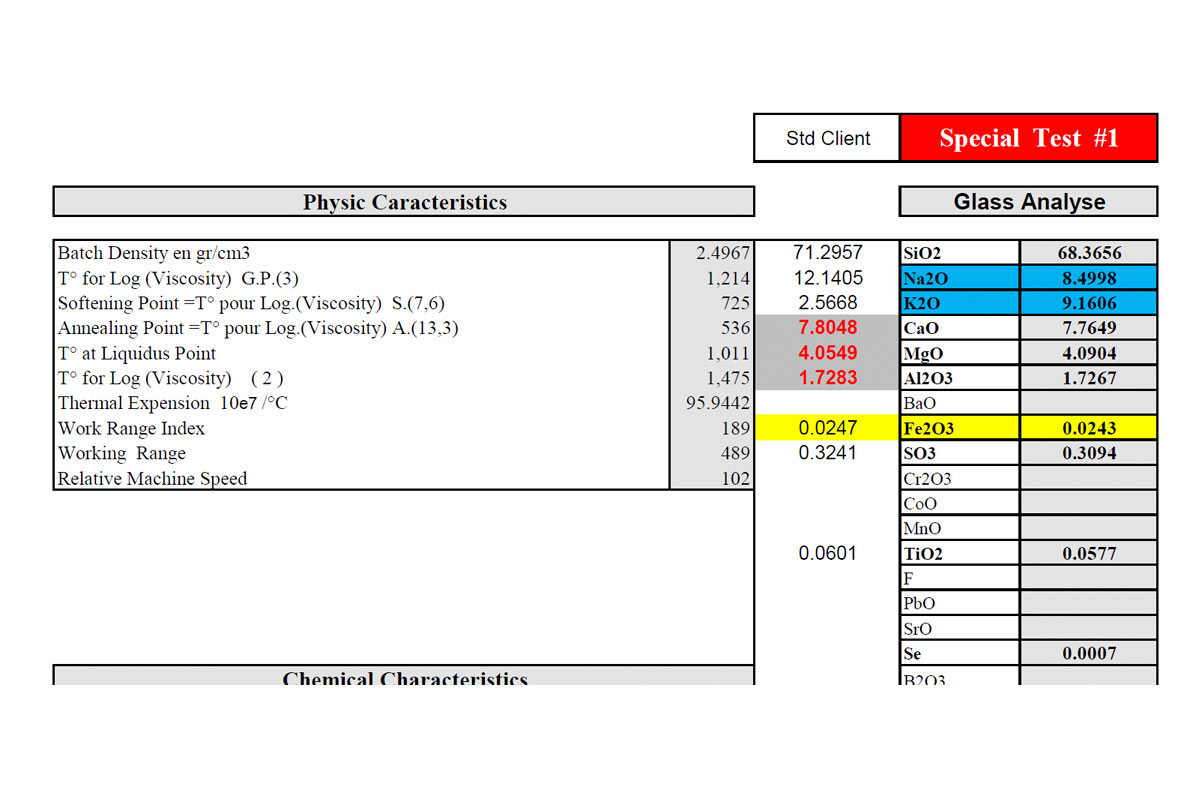Select Liquidus Point value 1,011

[712, 353]
